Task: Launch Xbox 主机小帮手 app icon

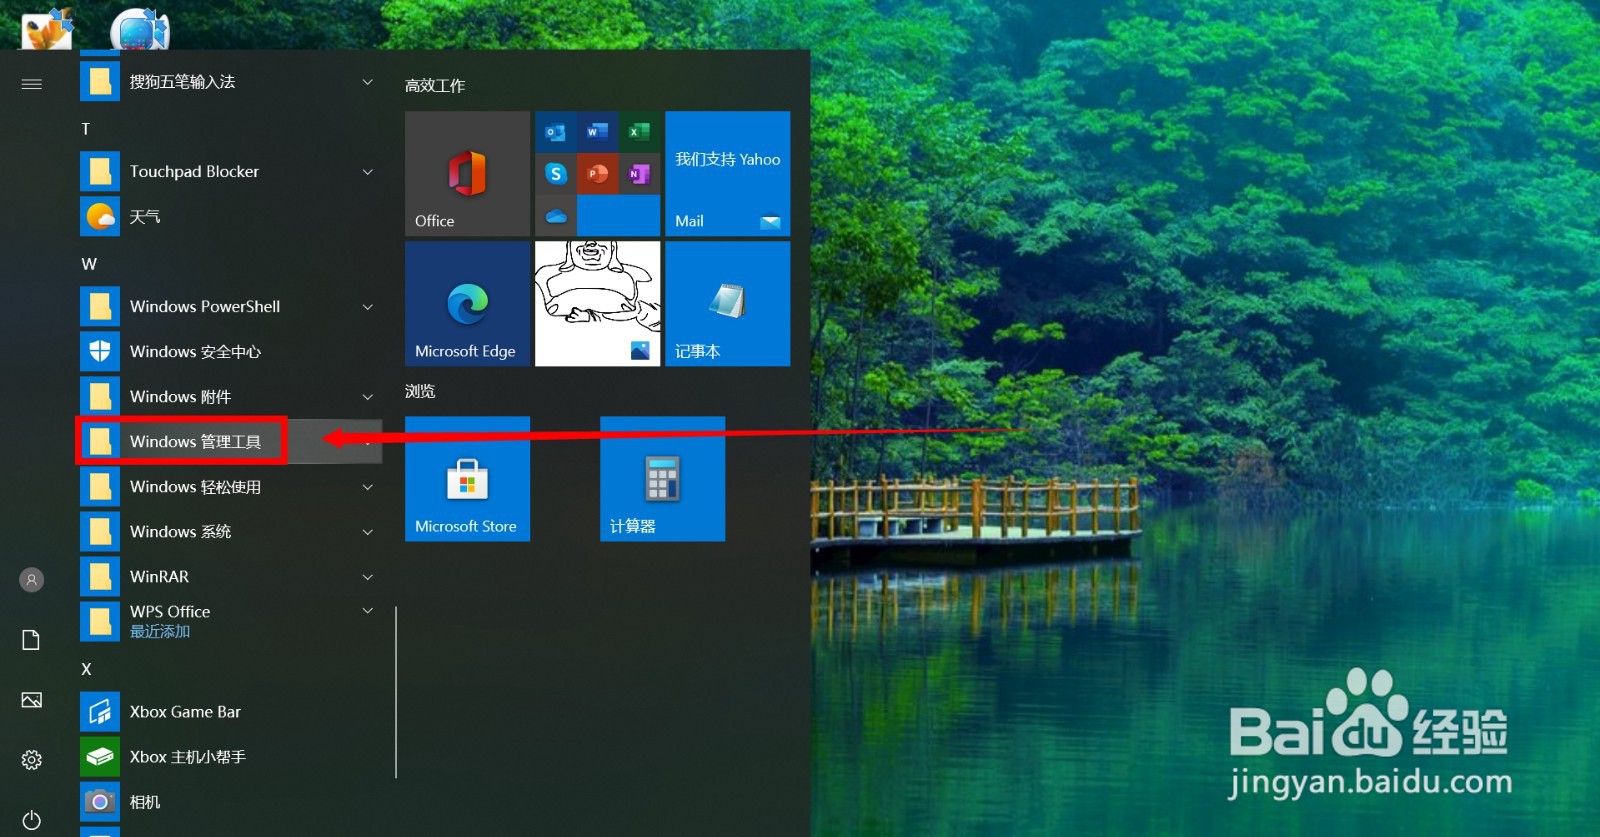Action: point(100,756)
